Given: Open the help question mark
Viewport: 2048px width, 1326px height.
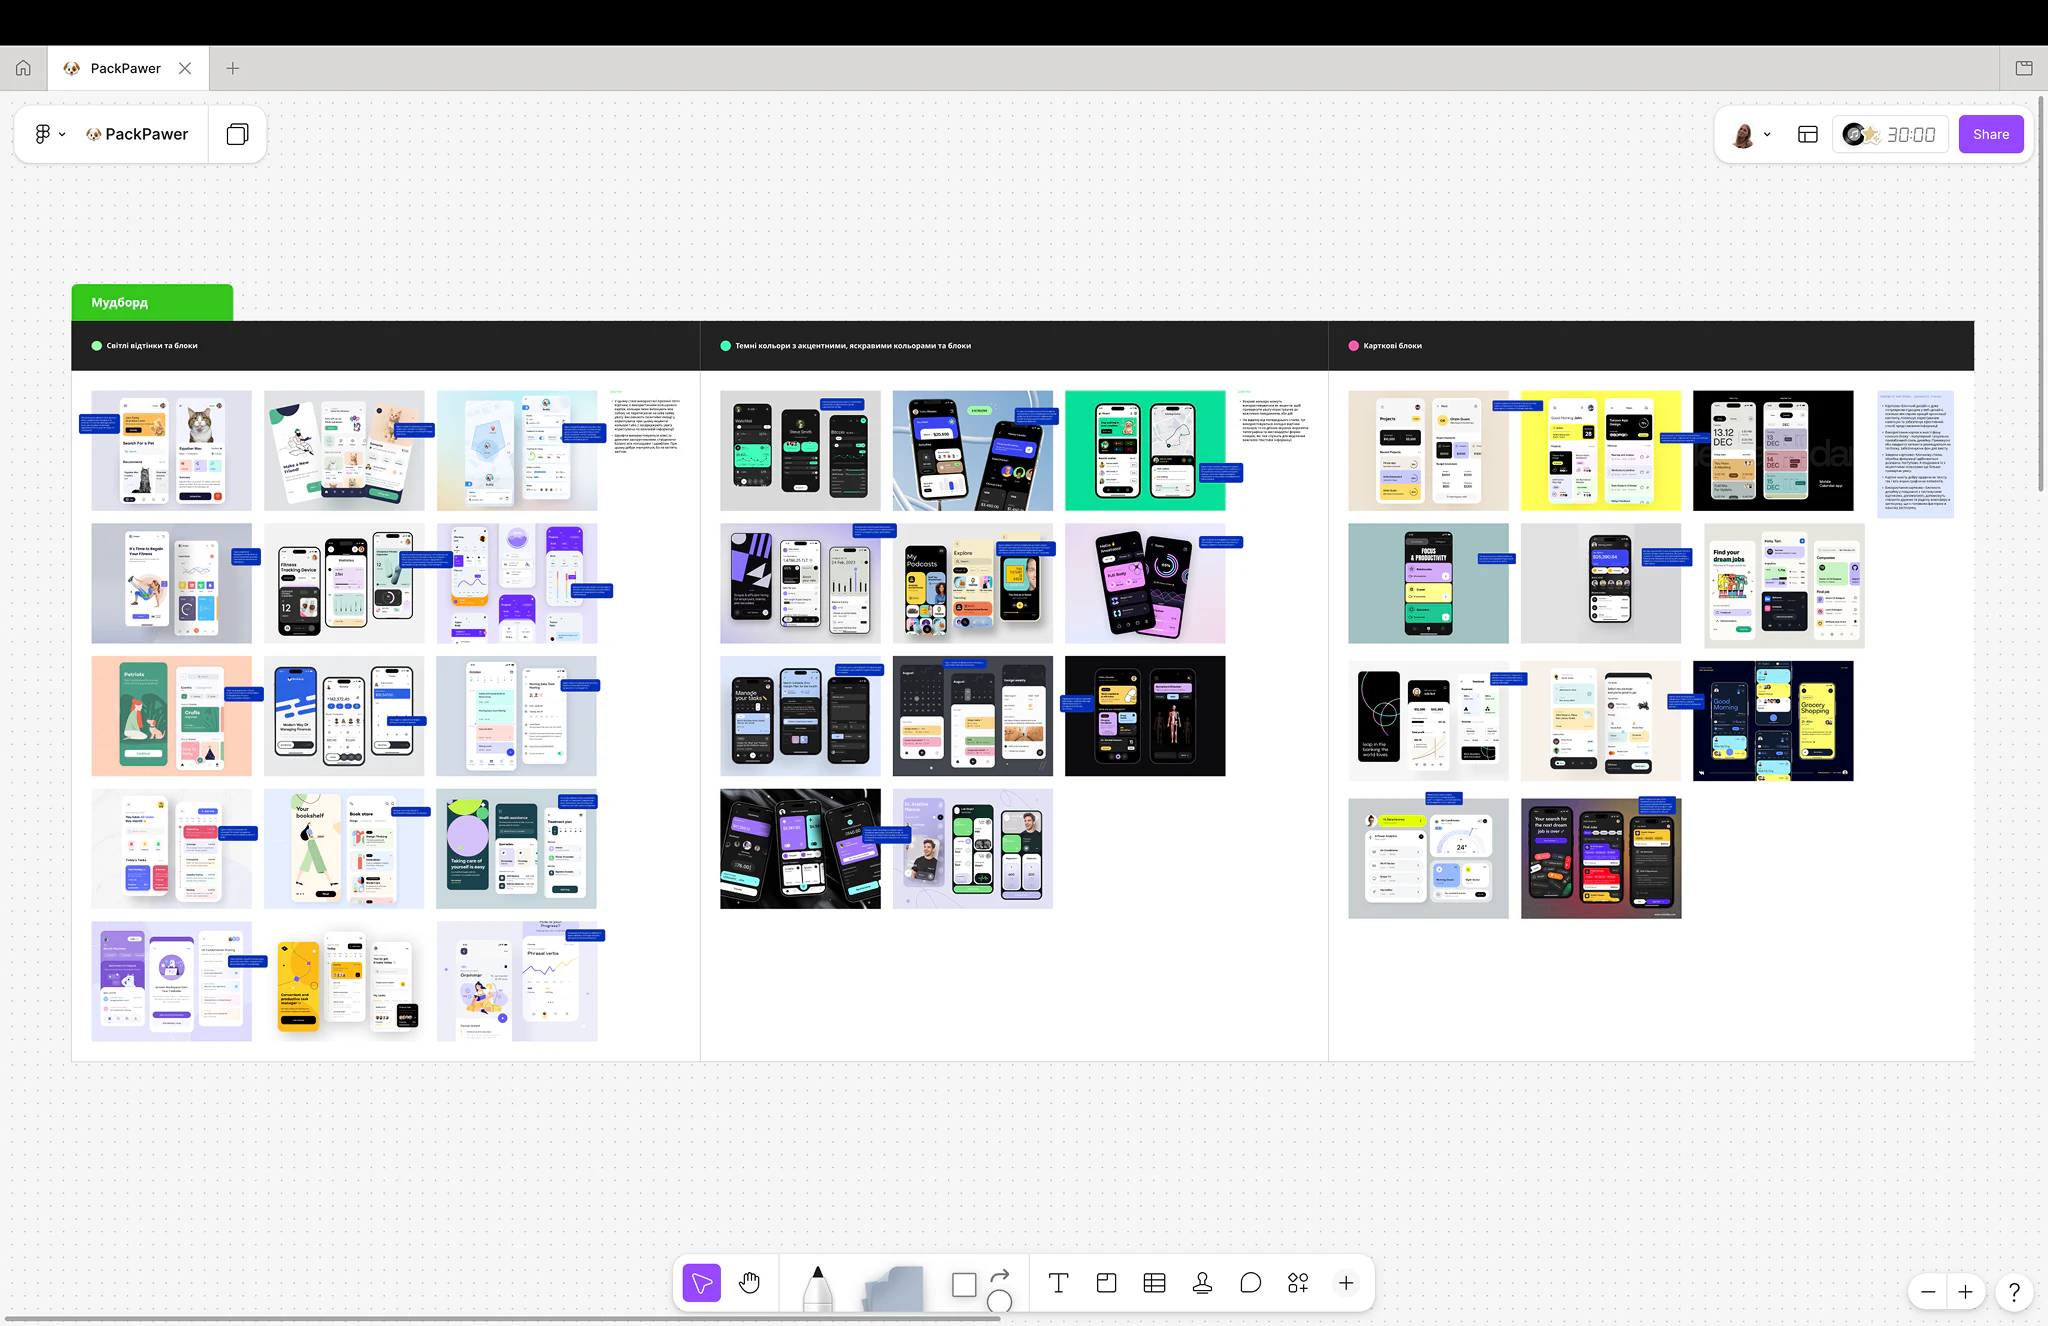Looking at the screenshot, I should [2014, 1292].
